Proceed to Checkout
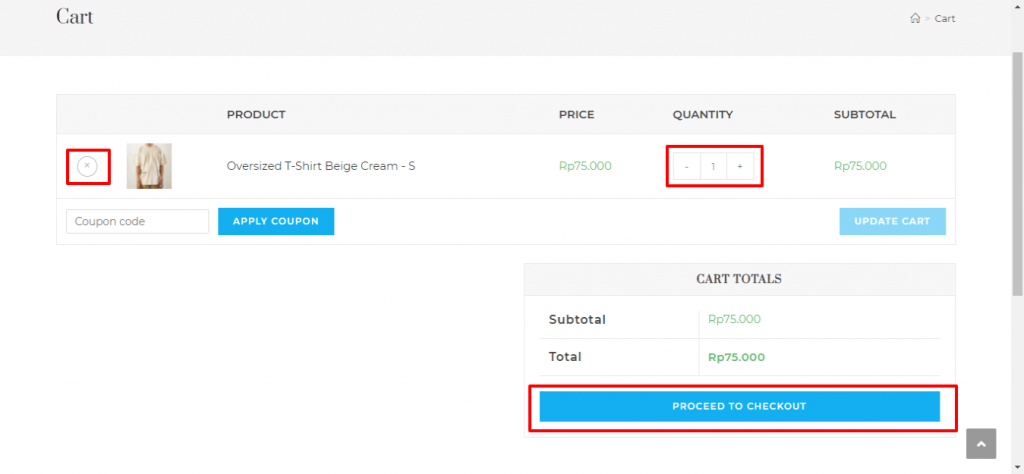 (739, 406)
